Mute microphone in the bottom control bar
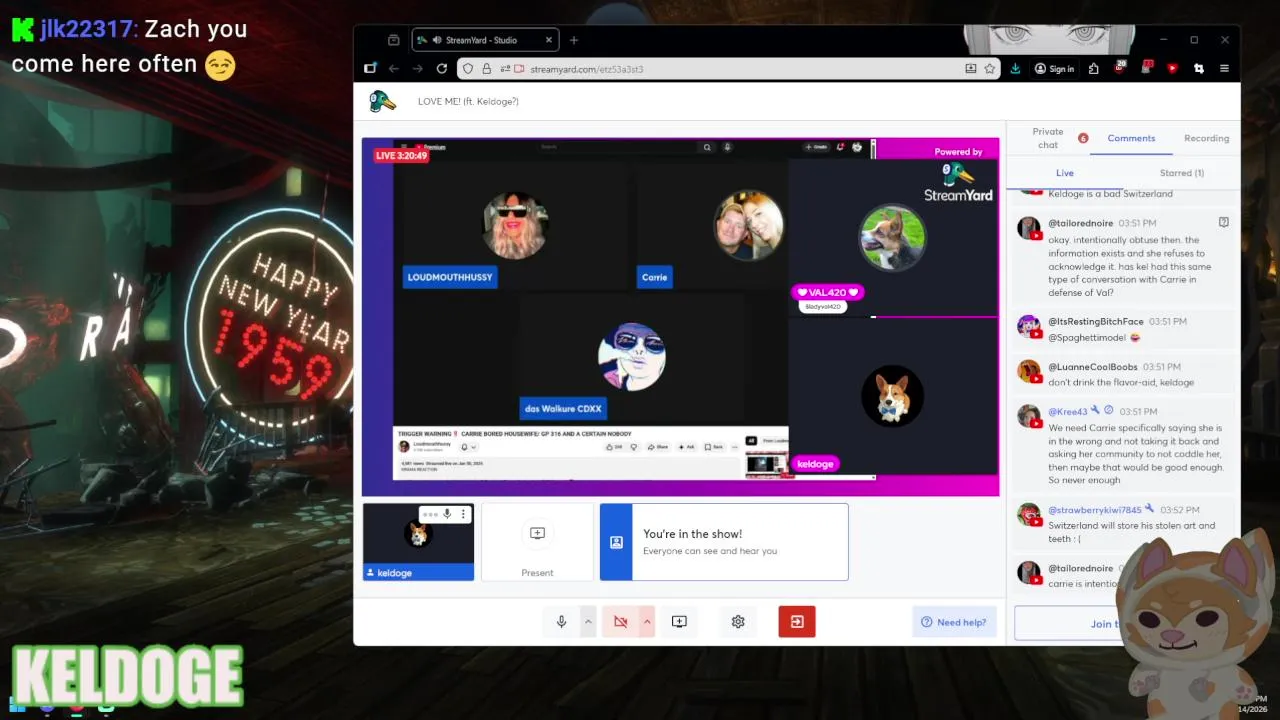The image size is (1280, 720). pyautogui.click(x=561, y=622)
